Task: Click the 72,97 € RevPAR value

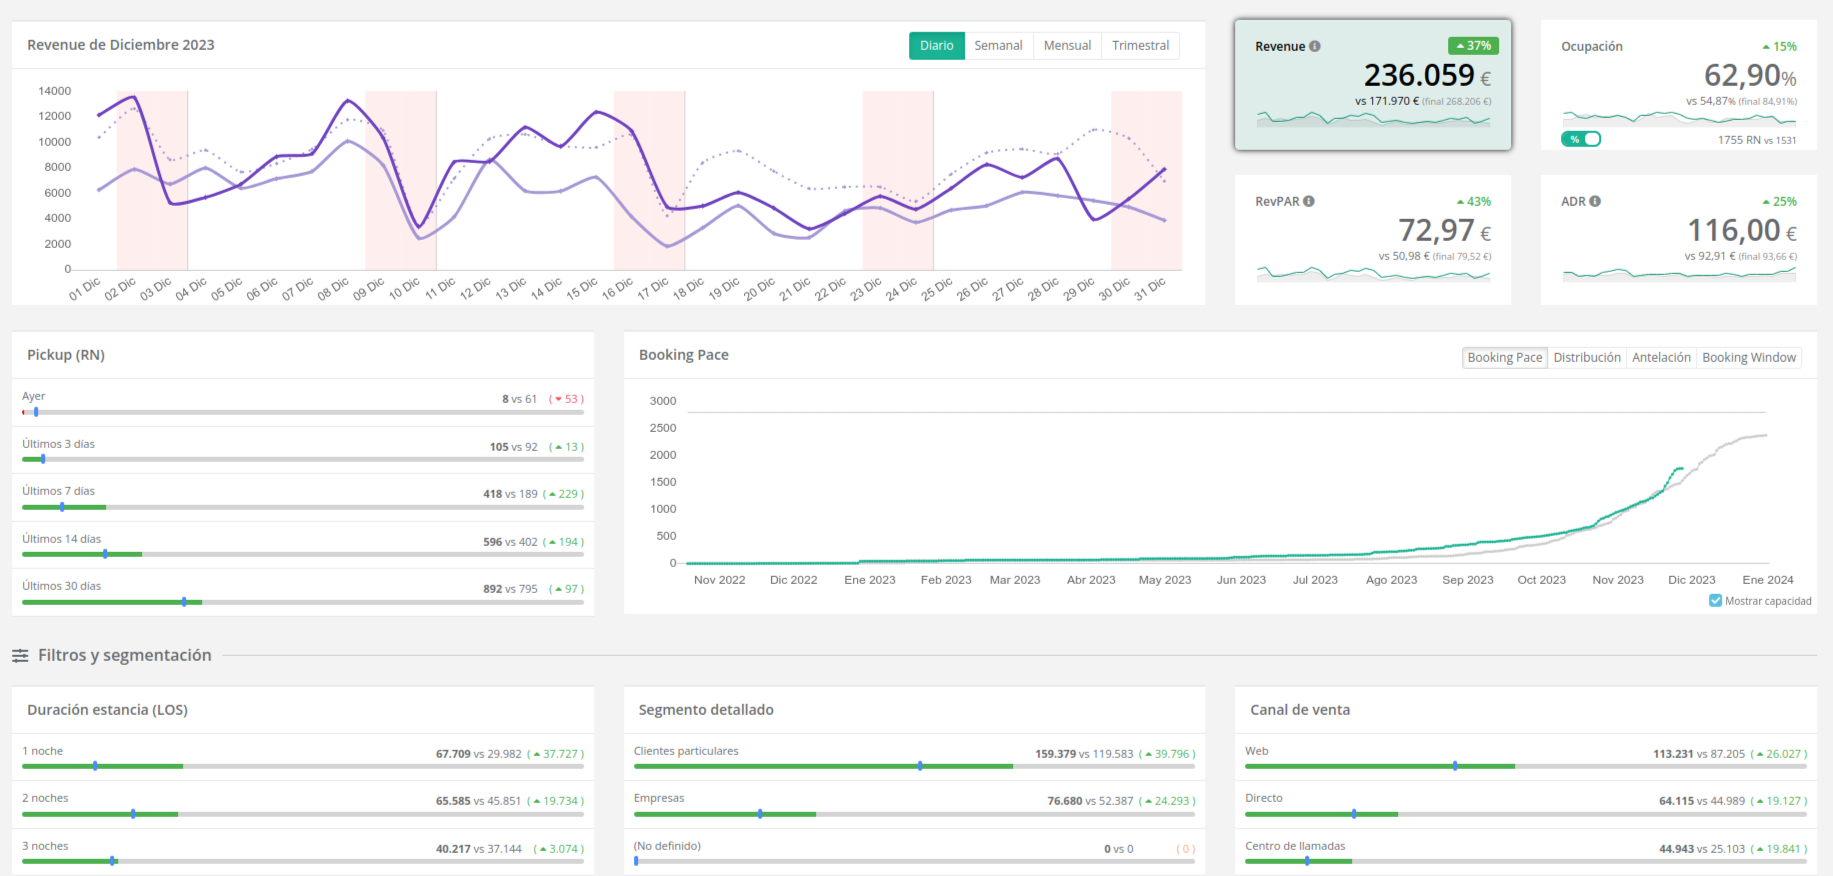Action: pyautogui.click(x=1444, y=231)
